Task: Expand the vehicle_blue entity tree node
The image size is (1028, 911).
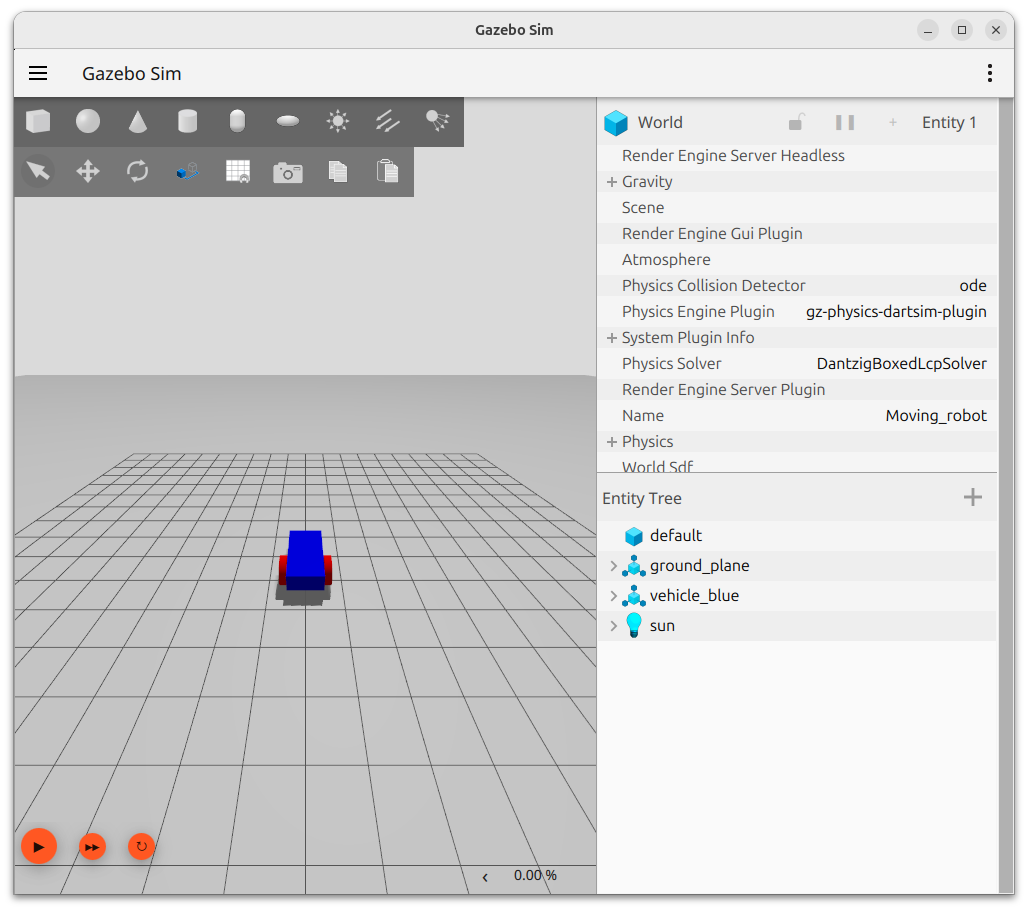Action: 614,596
